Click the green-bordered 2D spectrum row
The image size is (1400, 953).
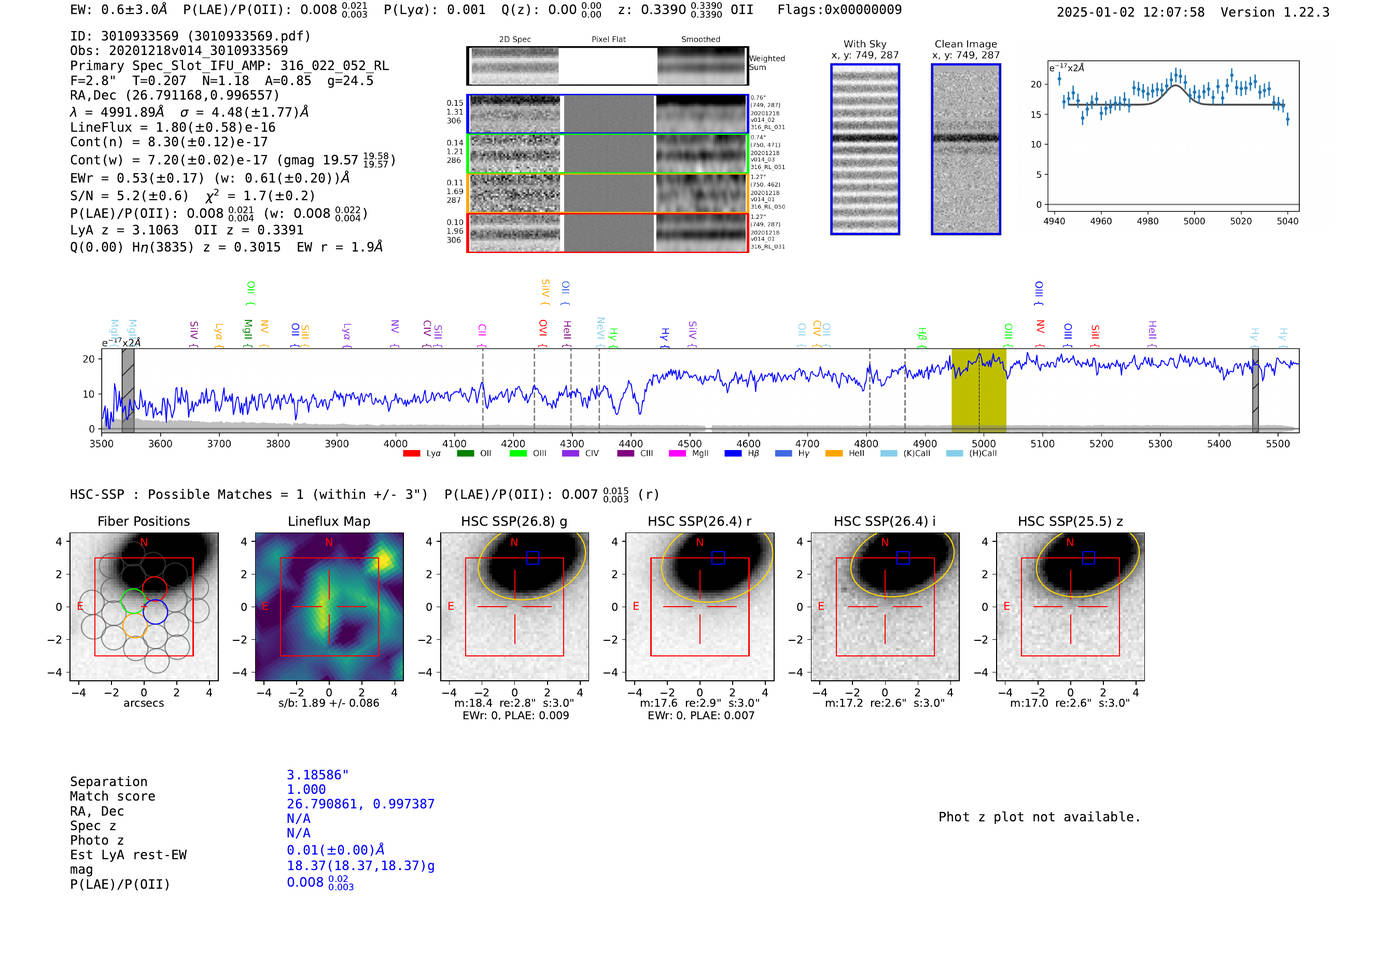pyautogui.click(x=607, y=154)
